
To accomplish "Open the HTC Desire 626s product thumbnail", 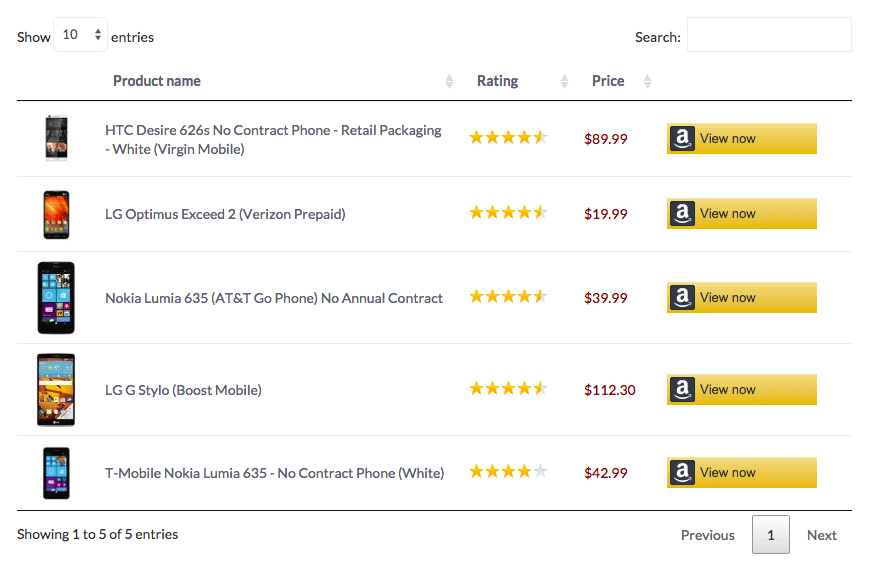I will [56, 139].
